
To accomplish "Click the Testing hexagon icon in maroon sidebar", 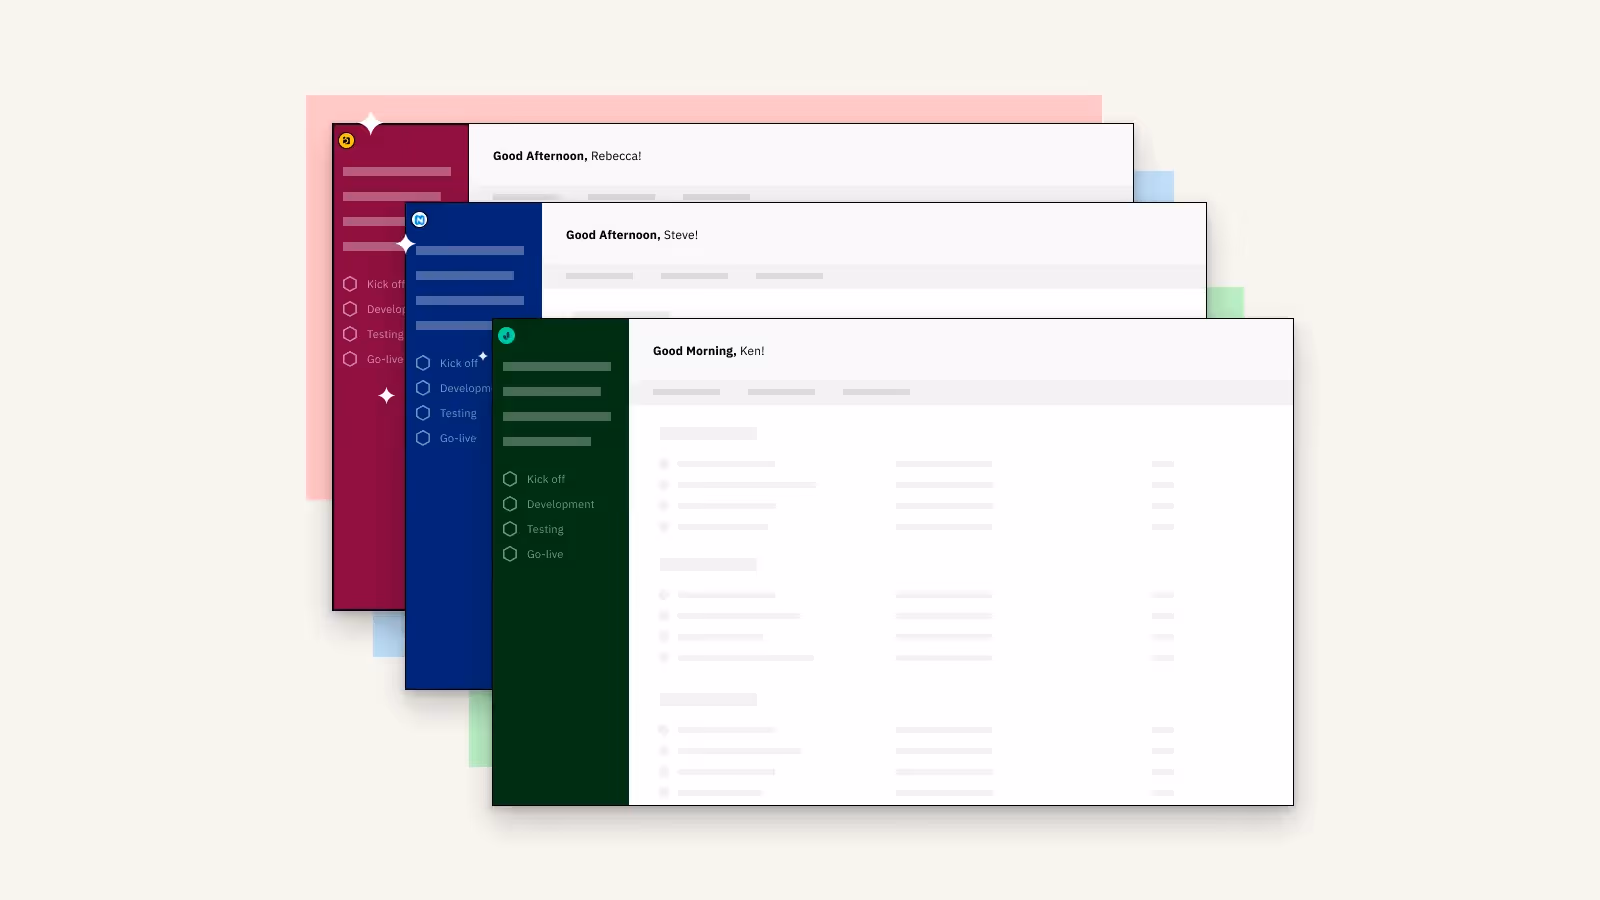I will (x=350, y=334).
